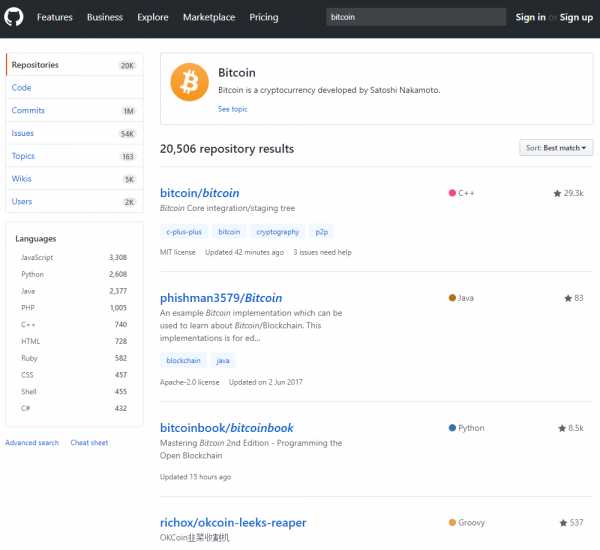Open richox/okcoin-leeks-reaper repository link

[x=233, y=522]
